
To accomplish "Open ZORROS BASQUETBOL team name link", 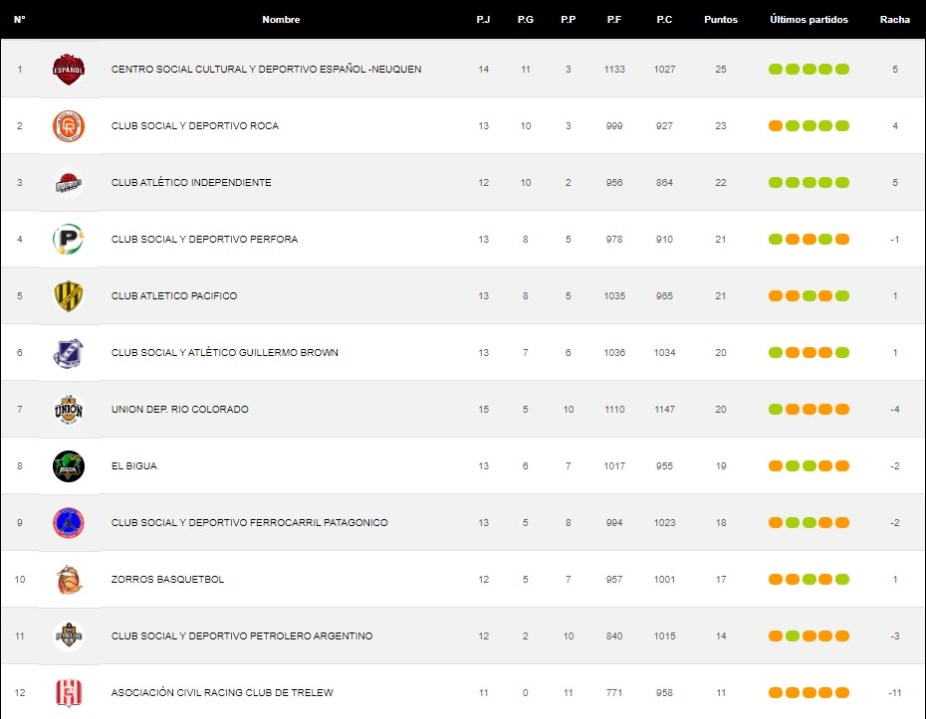I will (167, 580).
